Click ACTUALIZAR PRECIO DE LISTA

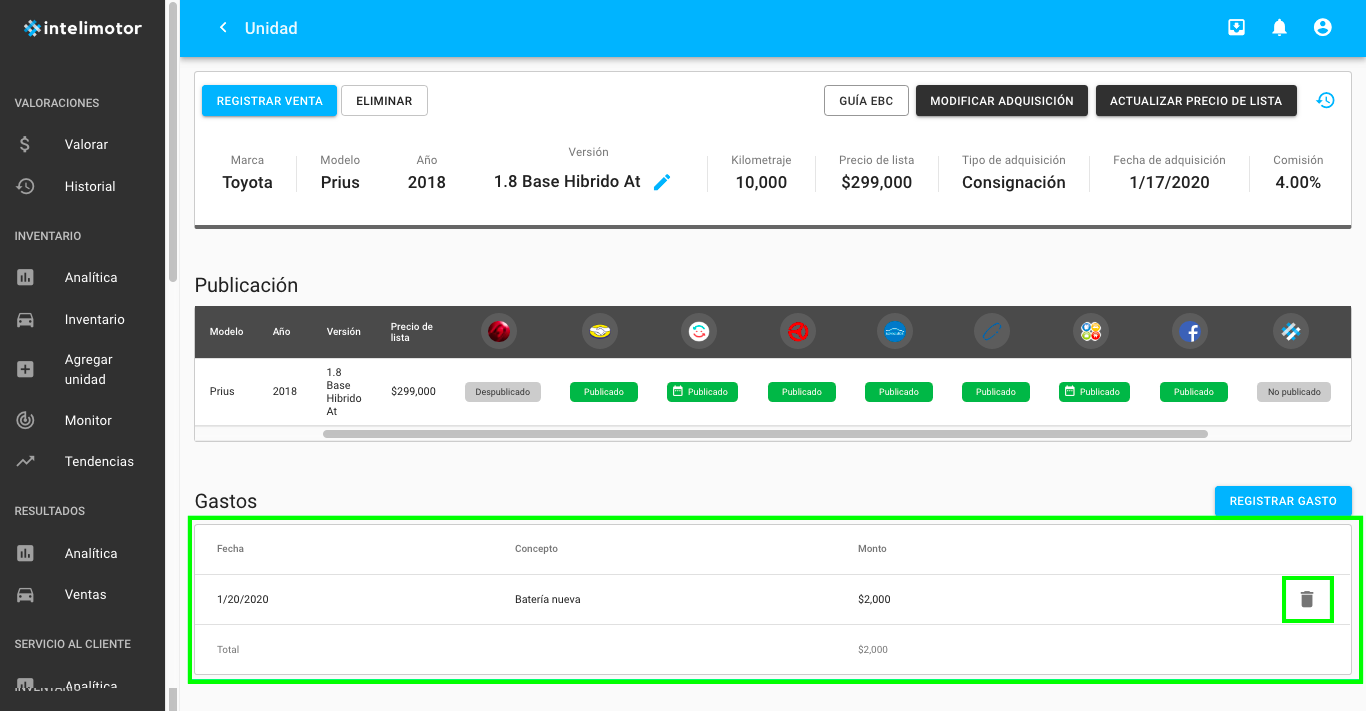coord(1196,101)
